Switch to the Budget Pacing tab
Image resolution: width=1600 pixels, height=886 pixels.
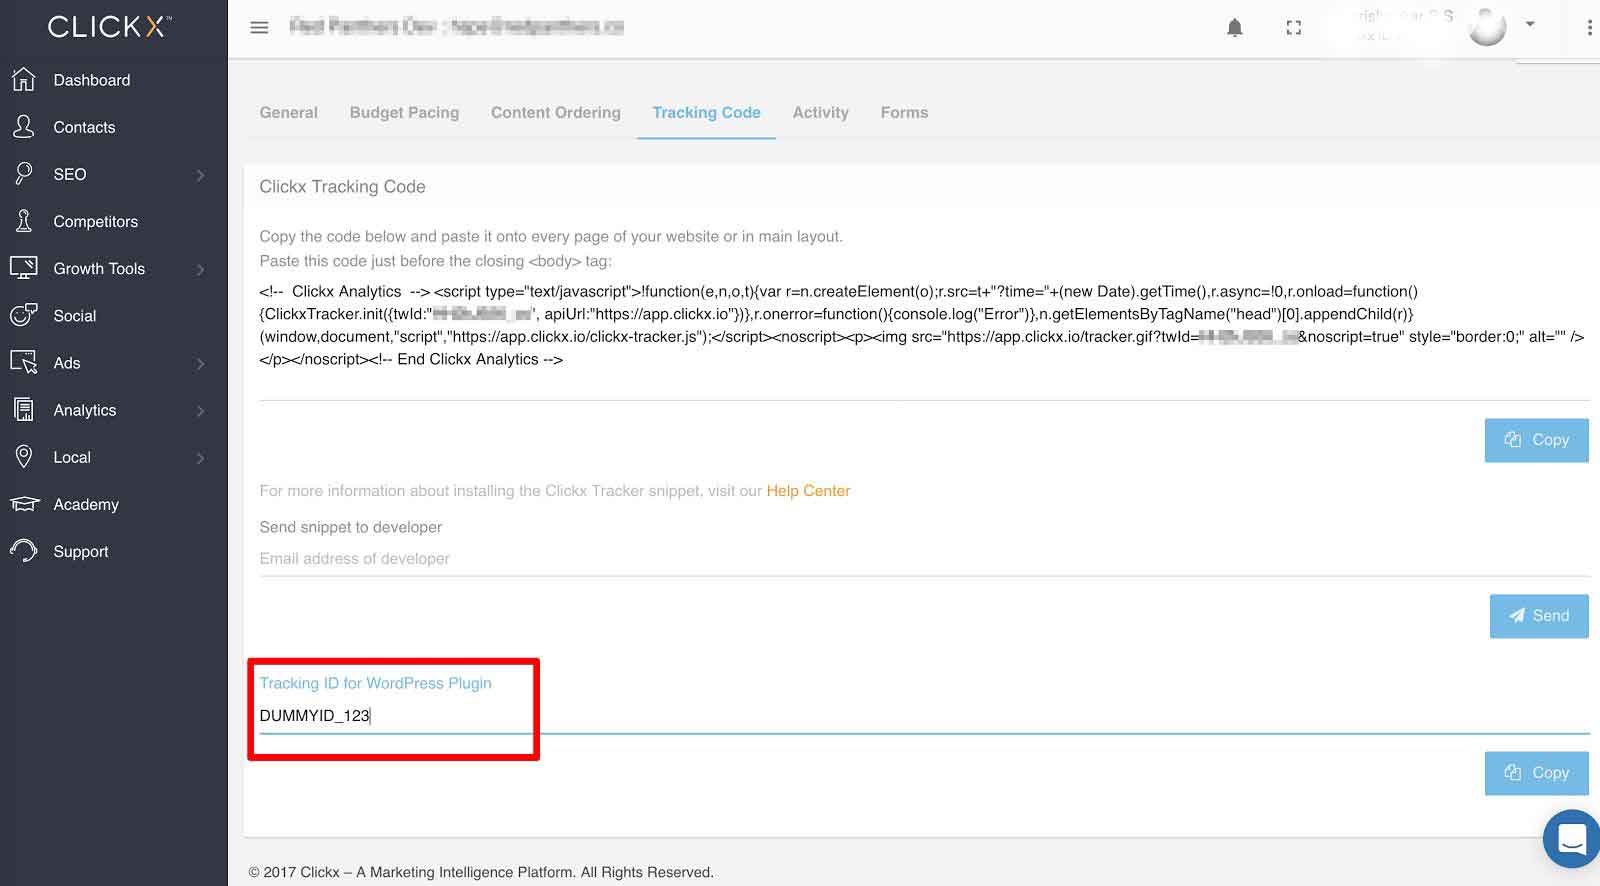coord(404,113)
